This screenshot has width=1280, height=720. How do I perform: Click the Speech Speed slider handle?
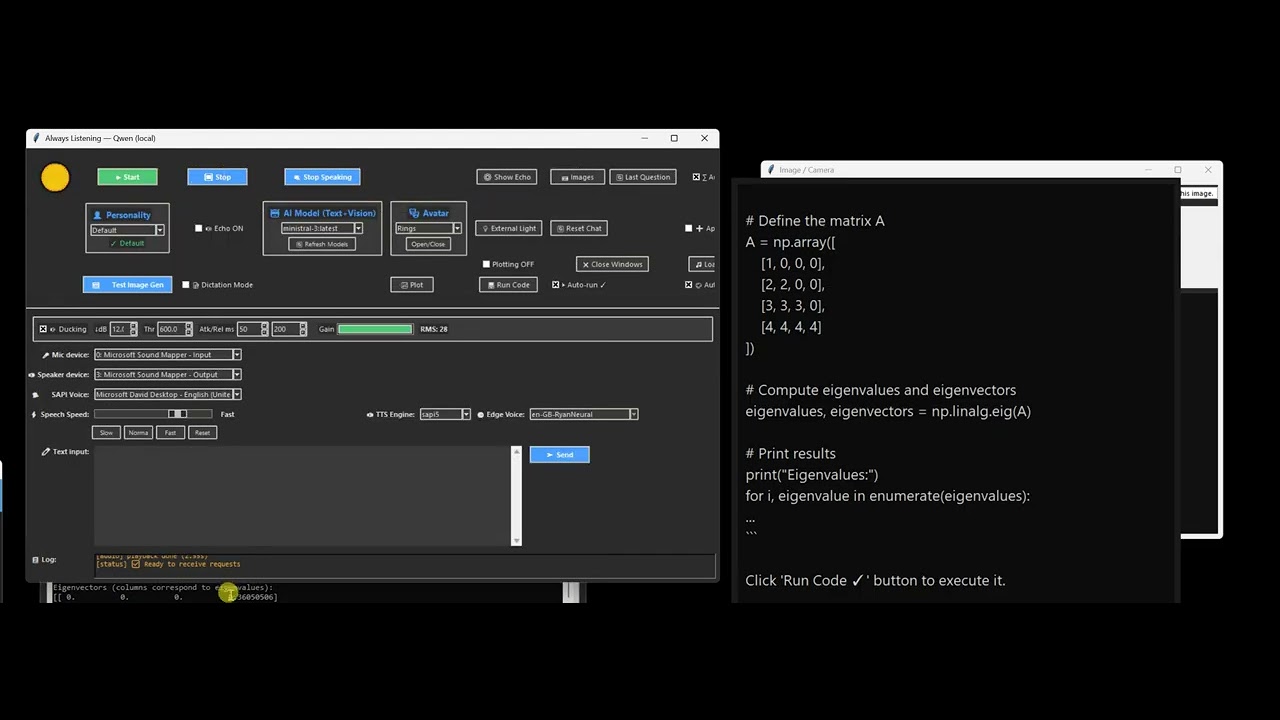pyautogui.click(x=177, y=414)
